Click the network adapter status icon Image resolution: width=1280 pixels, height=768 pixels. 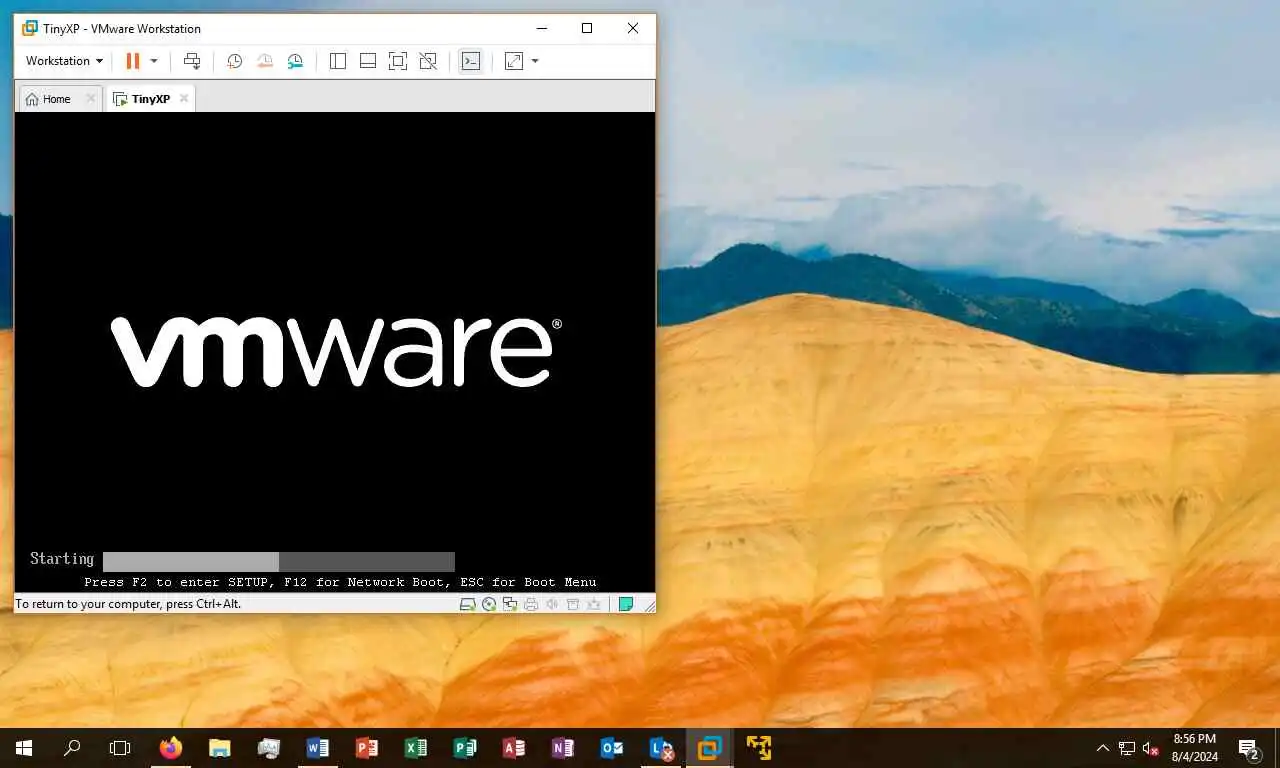(x=510, y=604)
